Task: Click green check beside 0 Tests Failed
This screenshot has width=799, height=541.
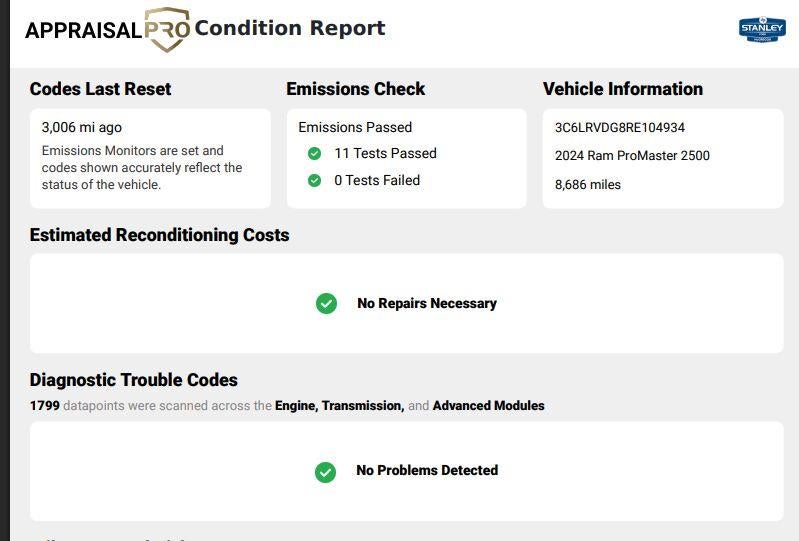Action: (x=314, y=180)
